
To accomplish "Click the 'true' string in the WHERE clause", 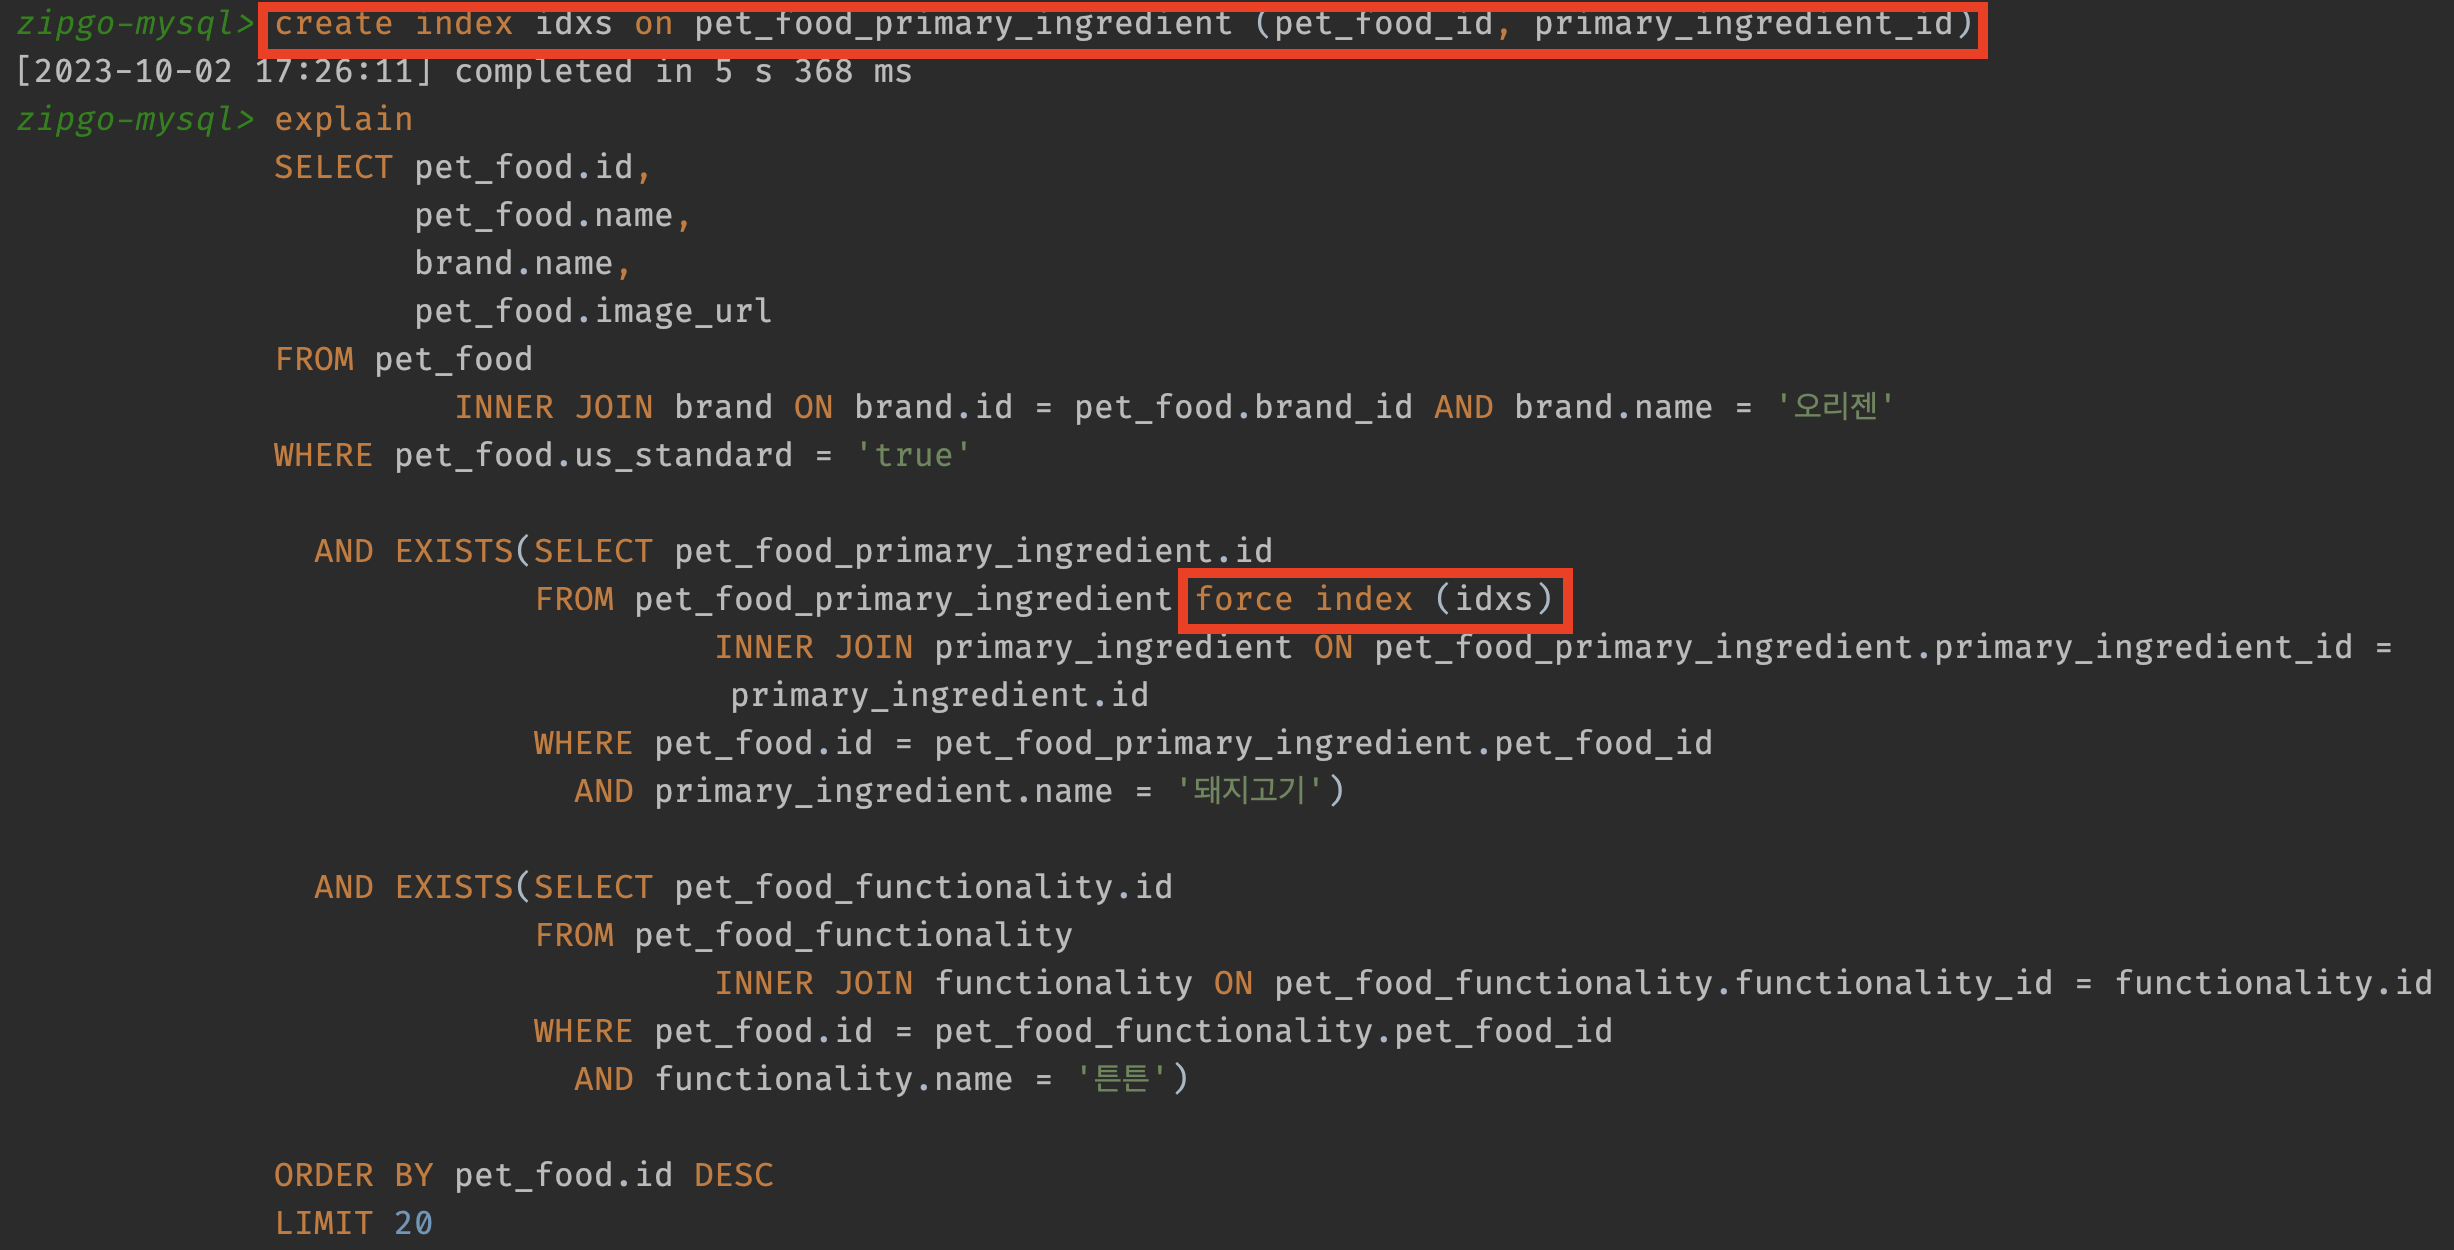I will click(912, 456).
